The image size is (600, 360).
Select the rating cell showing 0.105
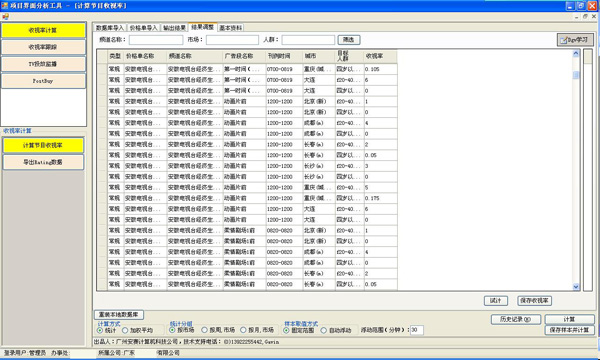pyautogui.click(x=380, y=69)
